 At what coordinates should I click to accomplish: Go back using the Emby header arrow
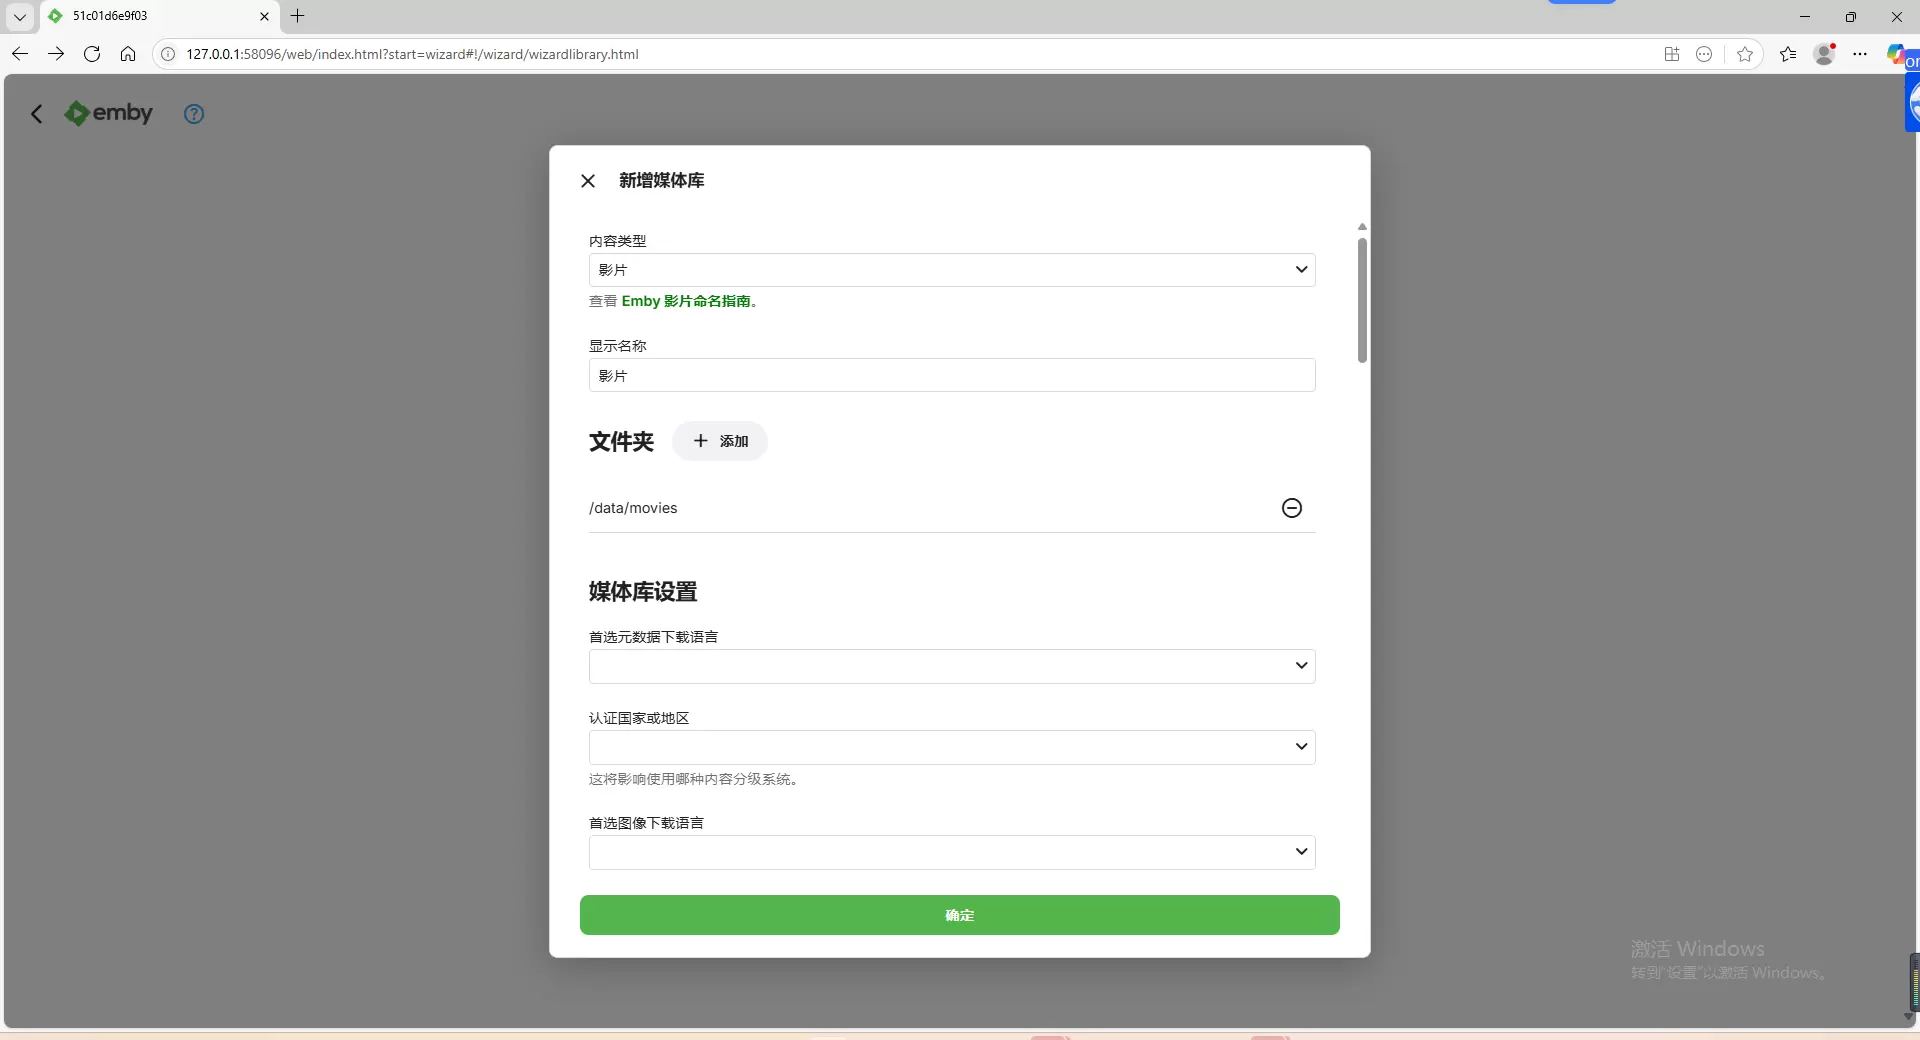coord(37,114)
